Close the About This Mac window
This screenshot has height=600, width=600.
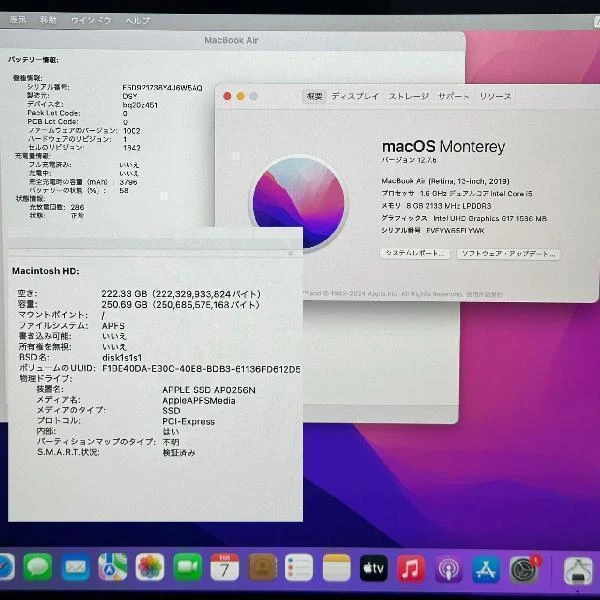point(227,96)
